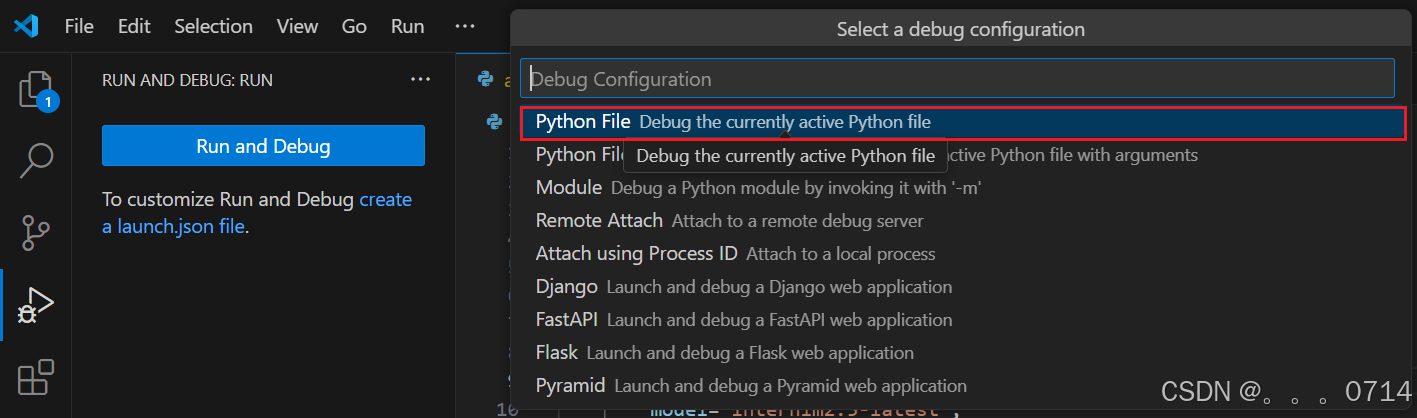Viewport: 1417px width, 418px height.
Task: Open the Go menu
Action: pos(354,27)
